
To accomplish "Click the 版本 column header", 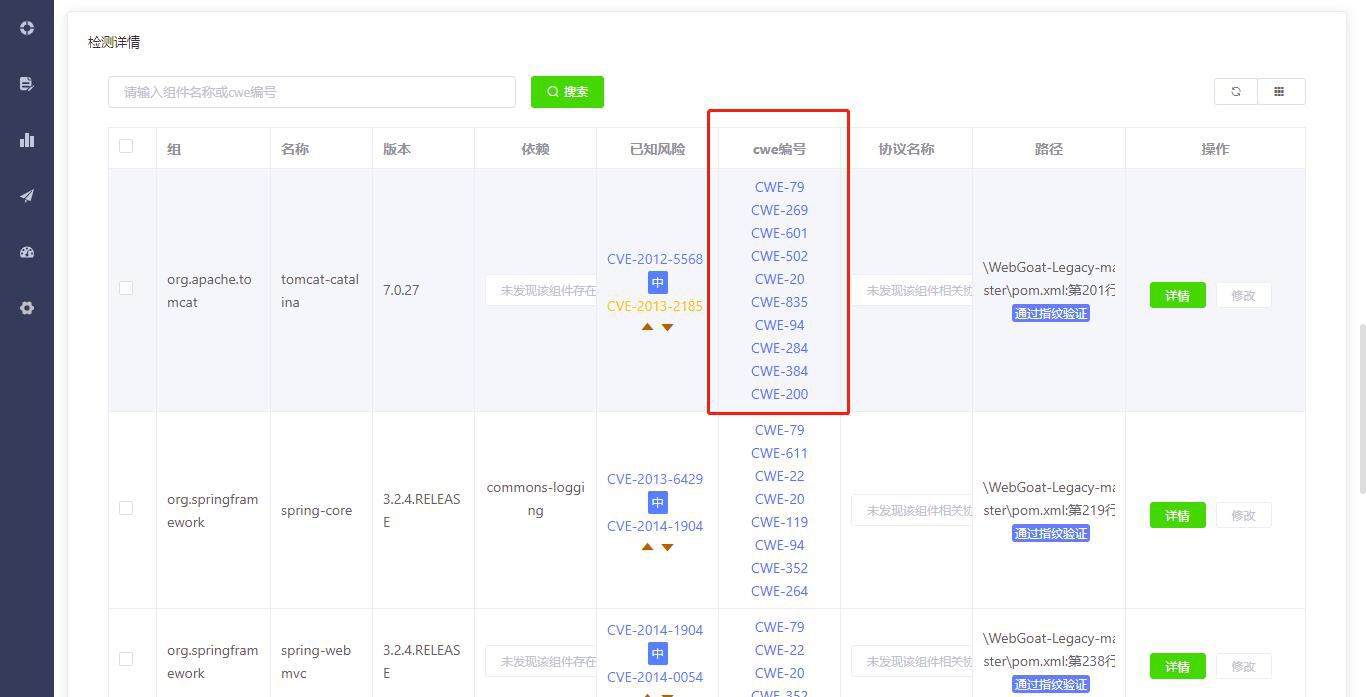I will (x=397, y=149).
